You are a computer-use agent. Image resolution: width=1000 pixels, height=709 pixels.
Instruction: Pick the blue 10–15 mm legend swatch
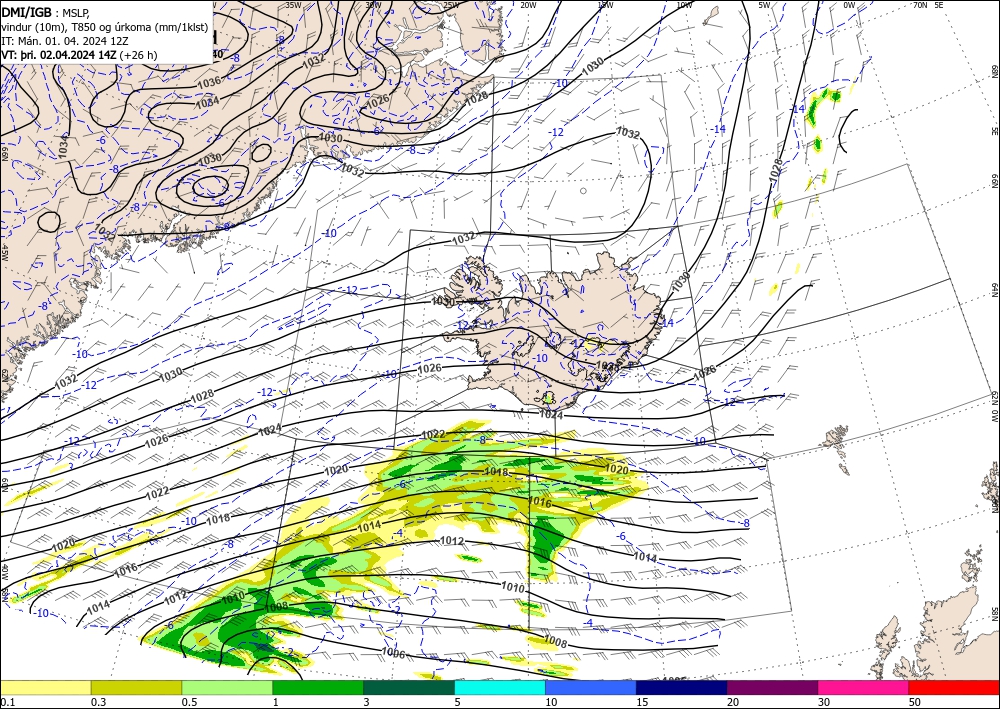click(x=591, y=687)
